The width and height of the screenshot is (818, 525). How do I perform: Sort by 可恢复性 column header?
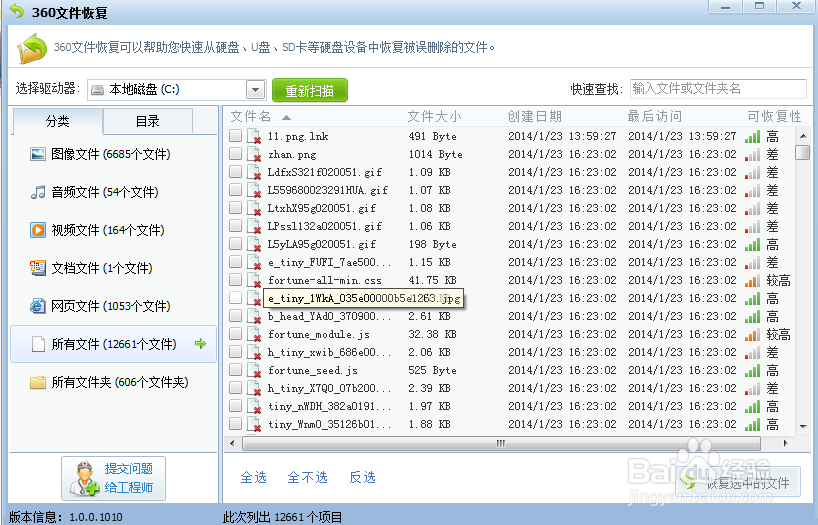coord(774,116)
